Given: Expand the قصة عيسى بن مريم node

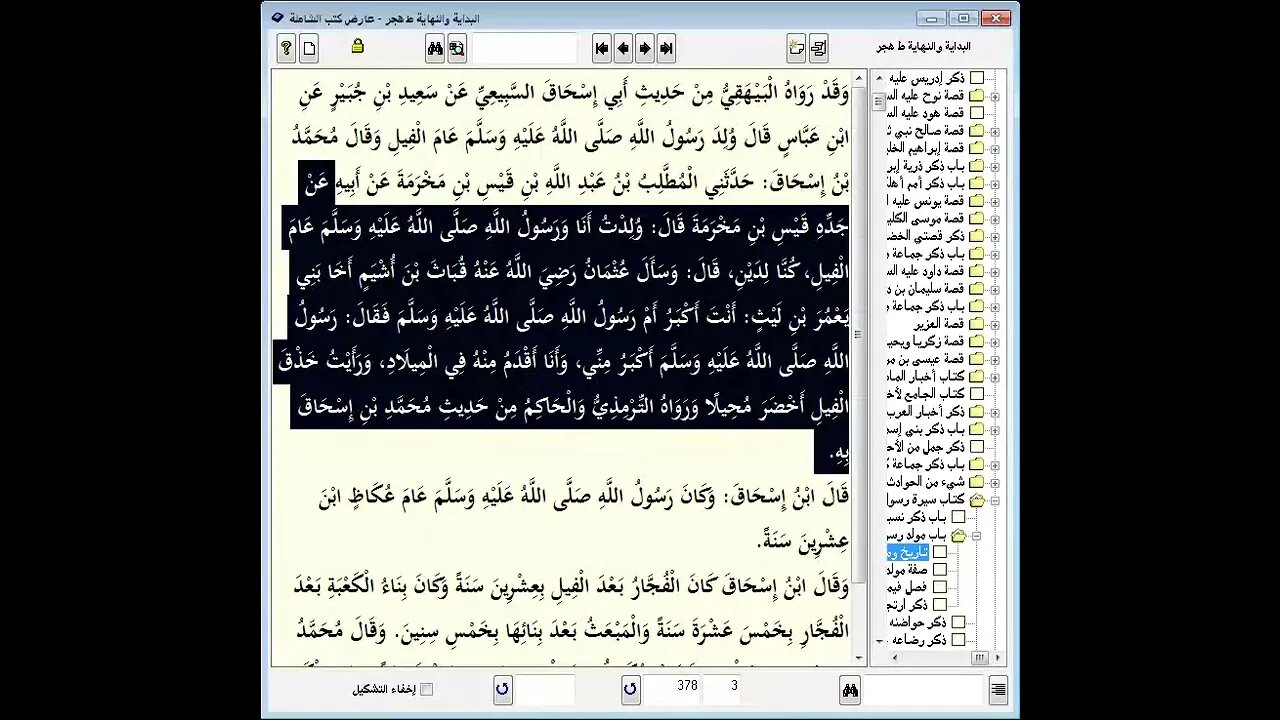Looking at the screenshot, I should click(x=995, y=359).
